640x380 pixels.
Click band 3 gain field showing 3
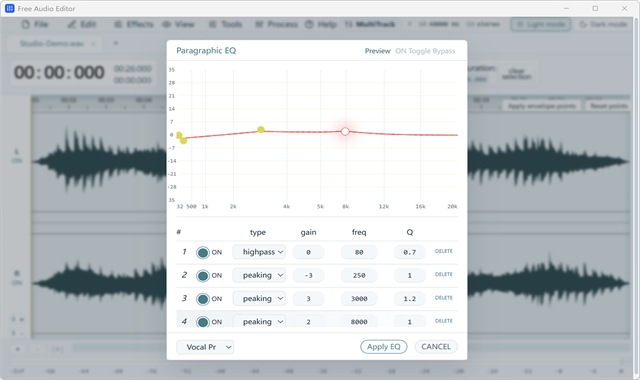(308, 299)
